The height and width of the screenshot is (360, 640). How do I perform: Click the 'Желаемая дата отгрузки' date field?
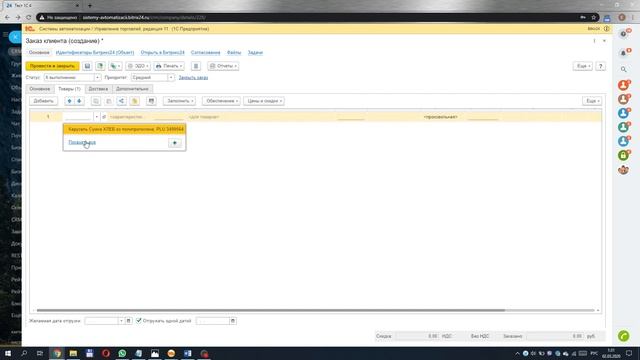101,321
